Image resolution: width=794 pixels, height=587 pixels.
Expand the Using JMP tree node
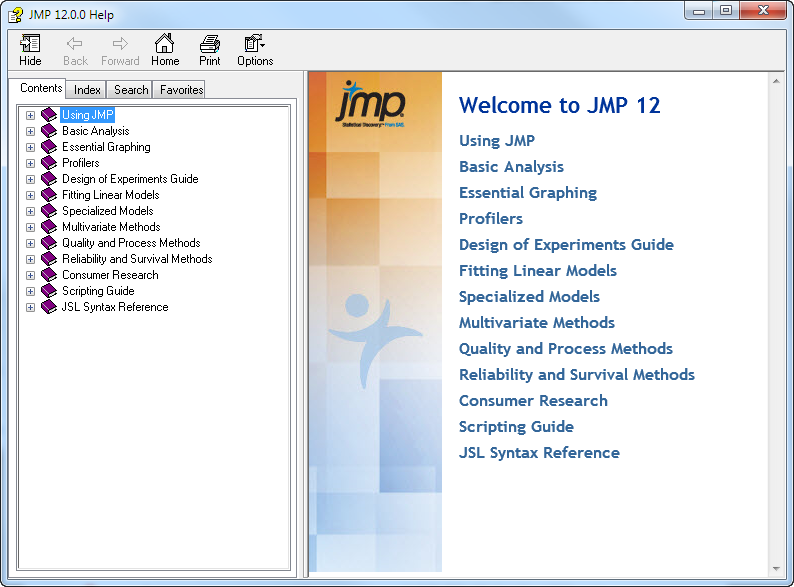(x=30, y=115)
